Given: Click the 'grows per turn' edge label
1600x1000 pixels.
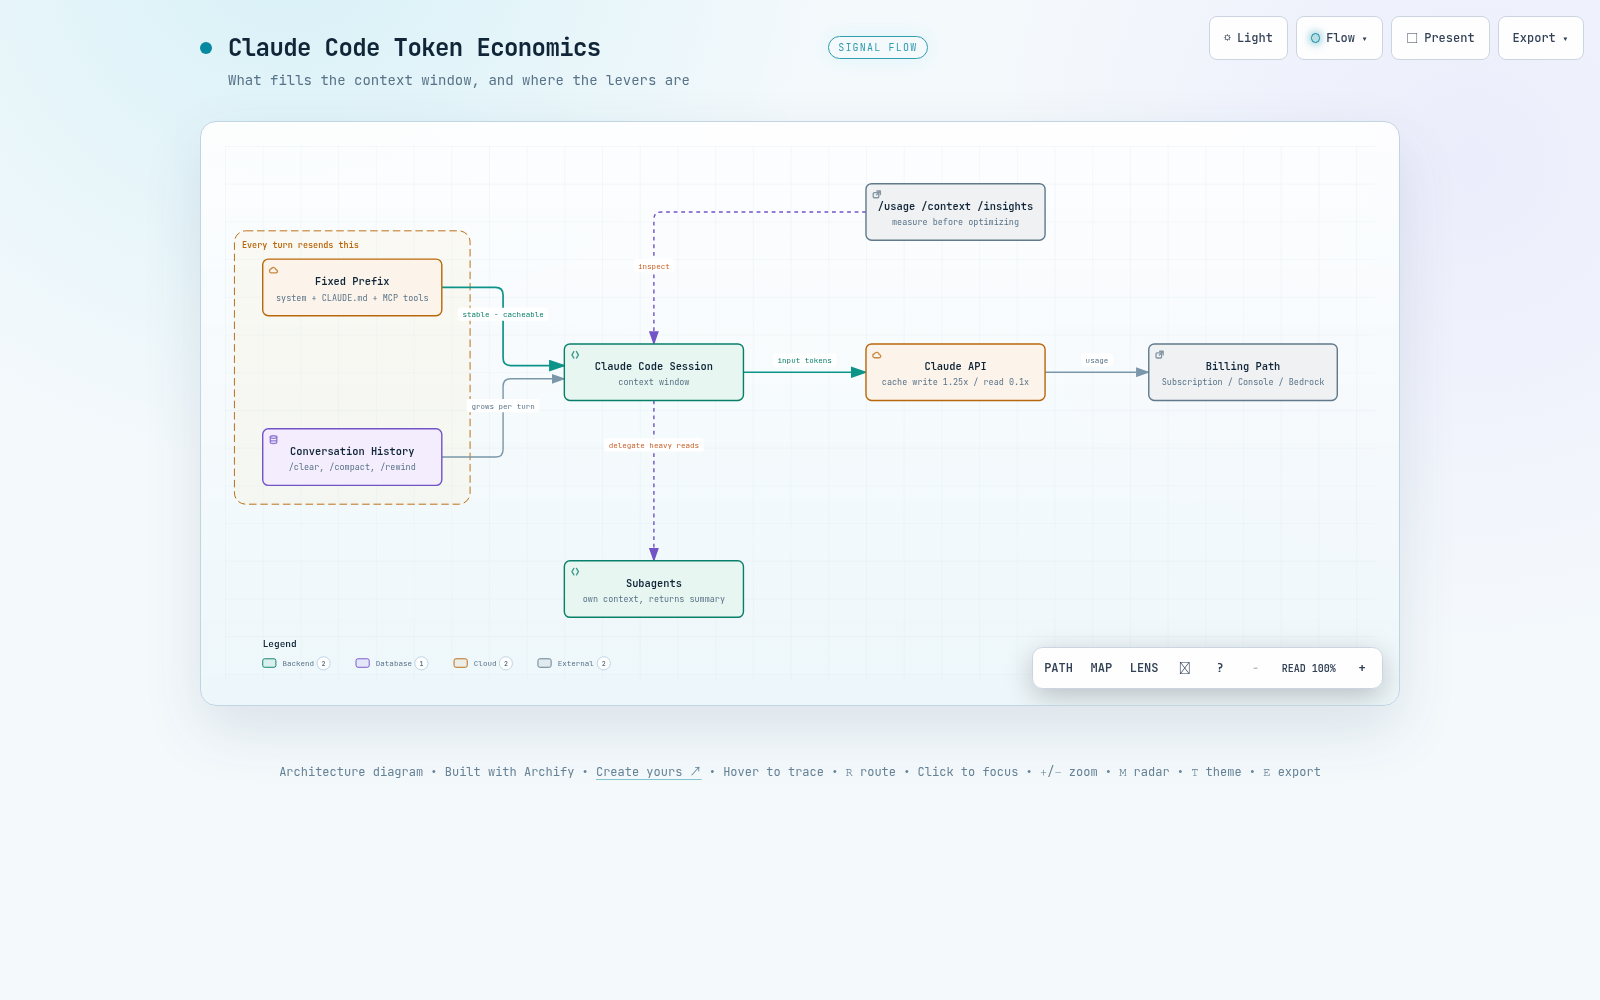Looking at the screenshot, I should click(503, 407).
